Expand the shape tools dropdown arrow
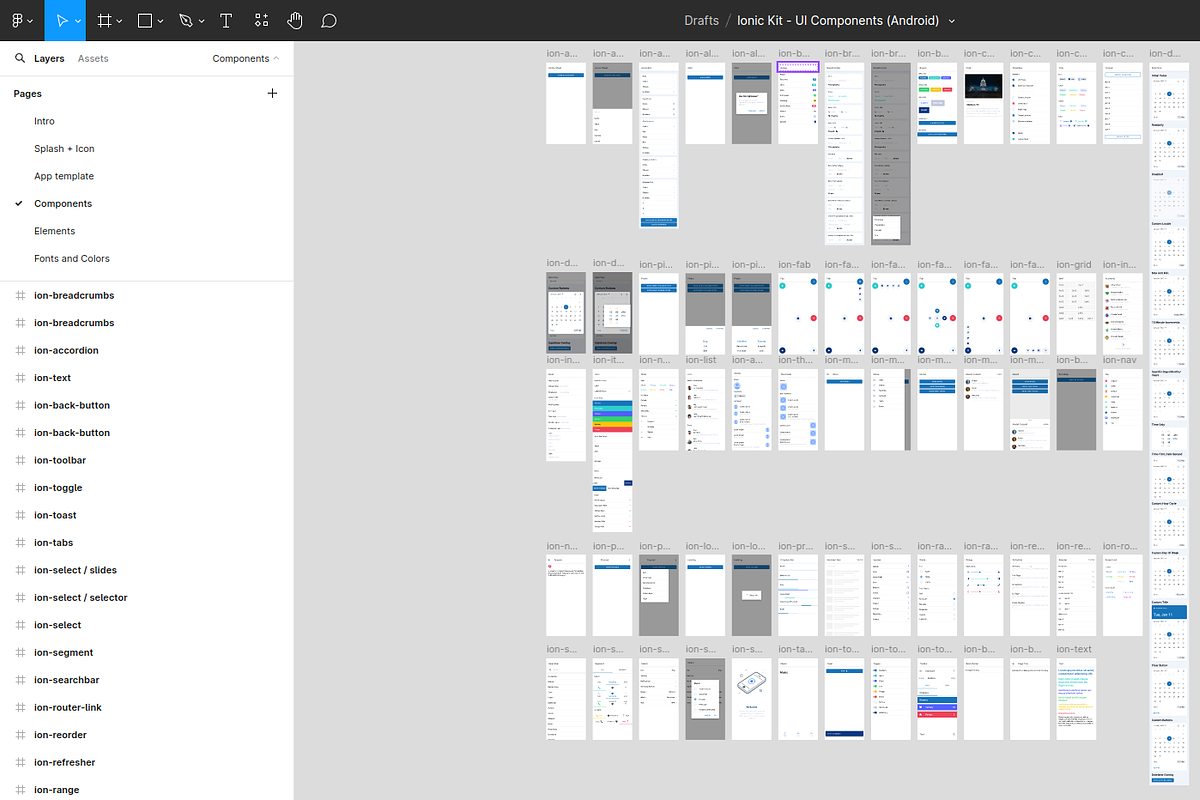This screenshot has height=800, width=1200. tap(162, 21)
